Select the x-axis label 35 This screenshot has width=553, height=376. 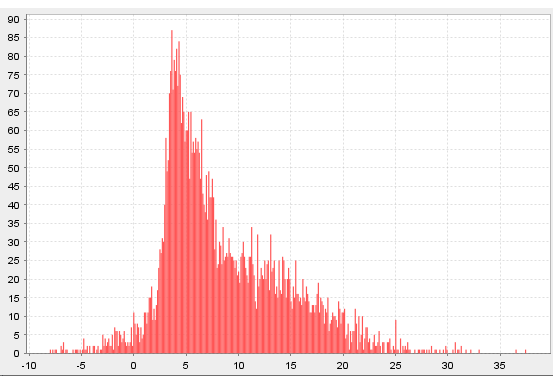point(500,365)
